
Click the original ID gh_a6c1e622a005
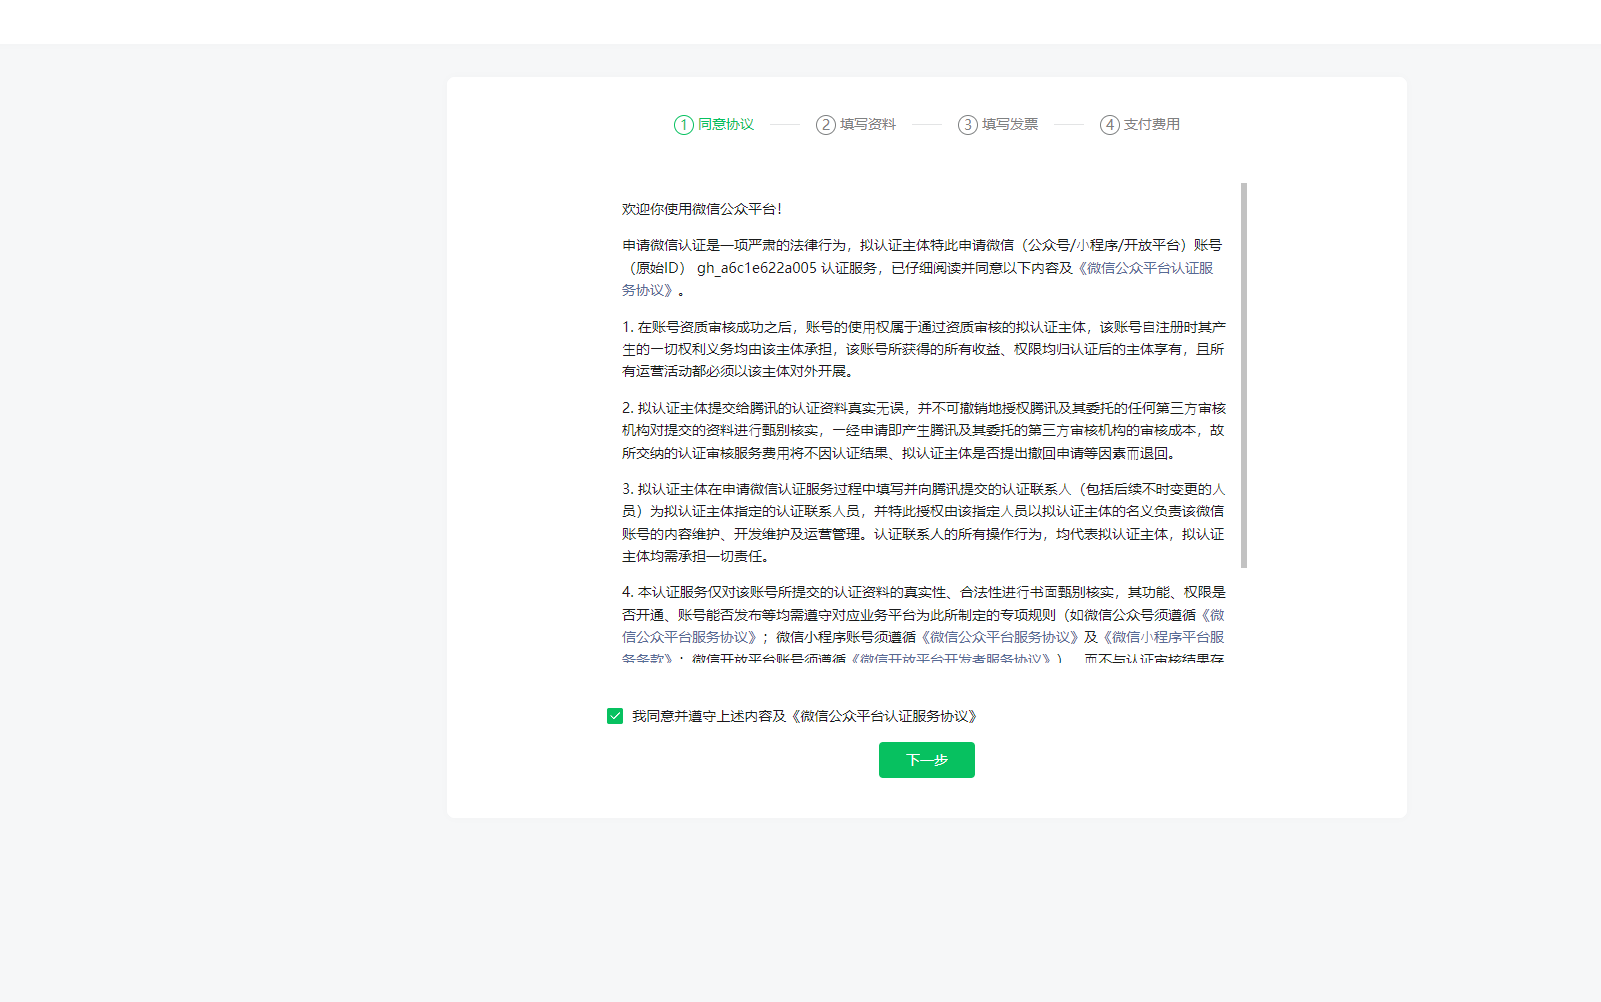click(757, 268)
